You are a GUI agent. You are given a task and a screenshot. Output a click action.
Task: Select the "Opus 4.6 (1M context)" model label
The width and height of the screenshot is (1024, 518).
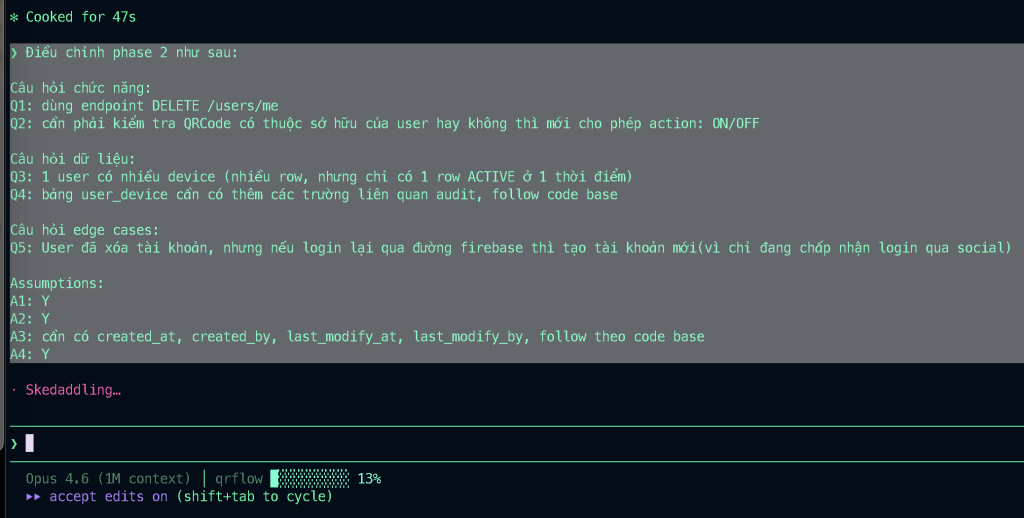coord(108,479)
